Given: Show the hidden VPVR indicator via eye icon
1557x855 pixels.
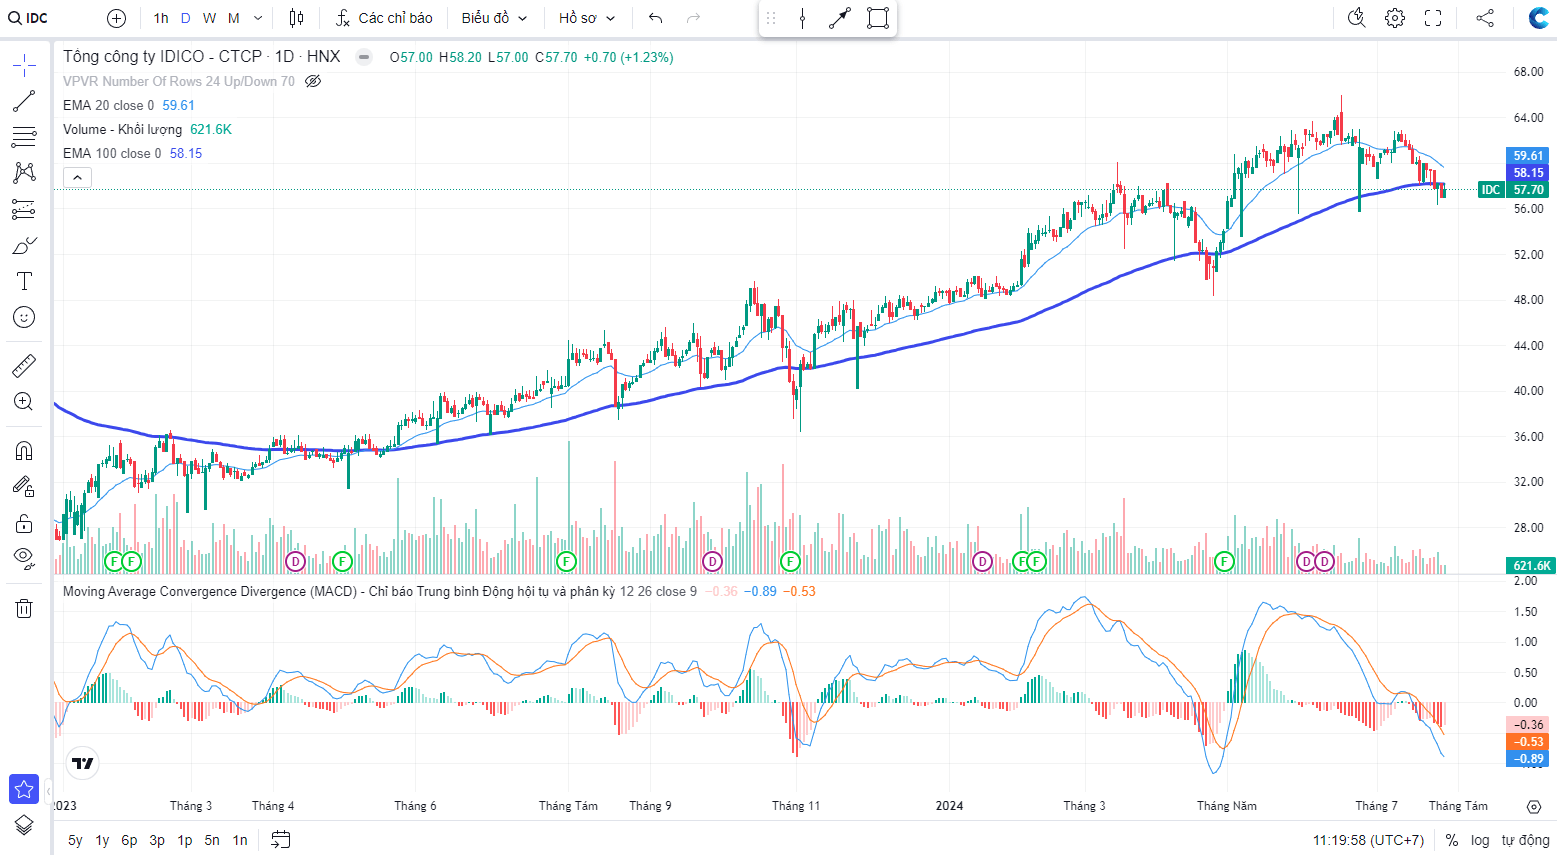Looking at the screenshot, I should (312, 81).
